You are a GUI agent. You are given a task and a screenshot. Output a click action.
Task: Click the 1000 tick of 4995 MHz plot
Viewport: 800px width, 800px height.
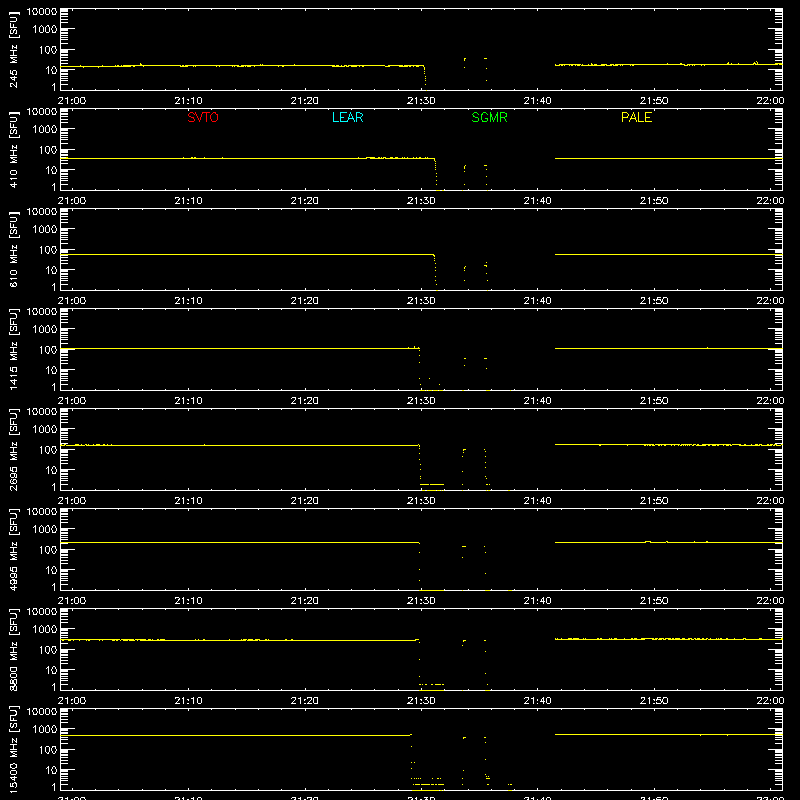tap(45, 529)
